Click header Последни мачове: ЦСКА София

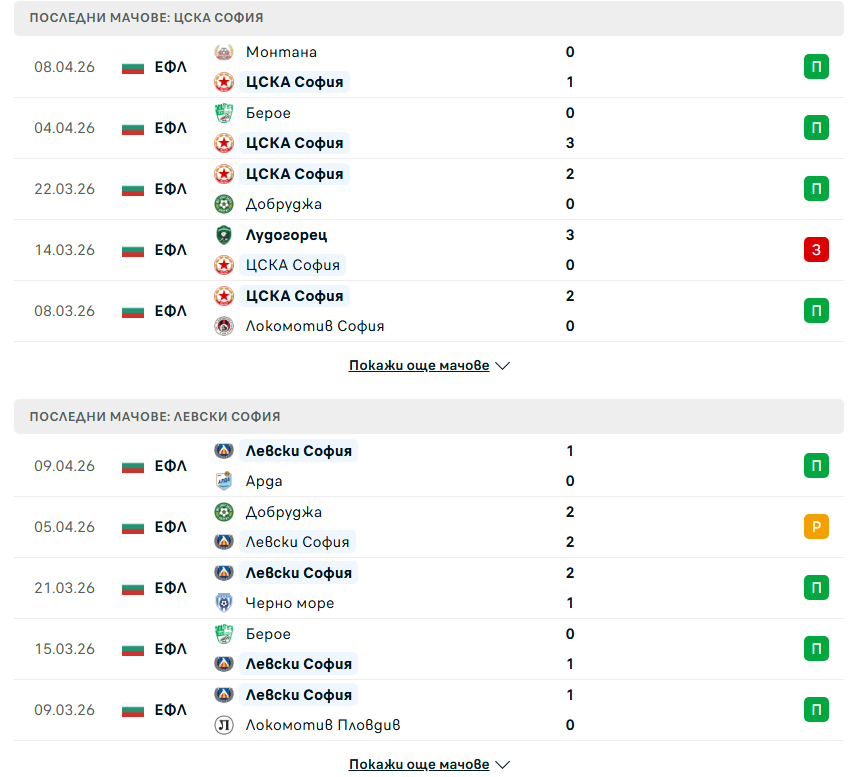[146, 18]
